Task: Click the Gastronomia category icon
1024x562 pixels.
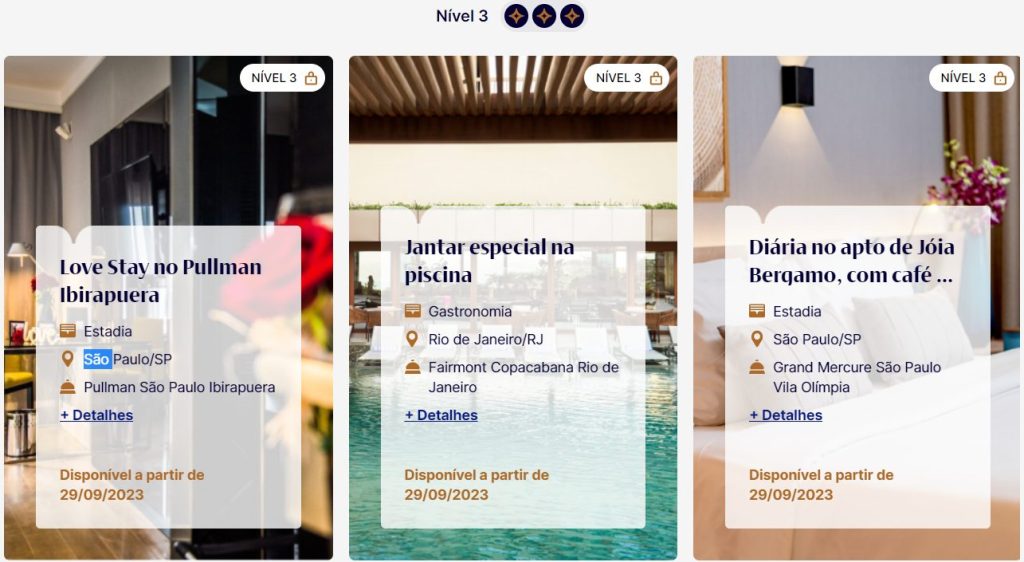Action: 412,311
